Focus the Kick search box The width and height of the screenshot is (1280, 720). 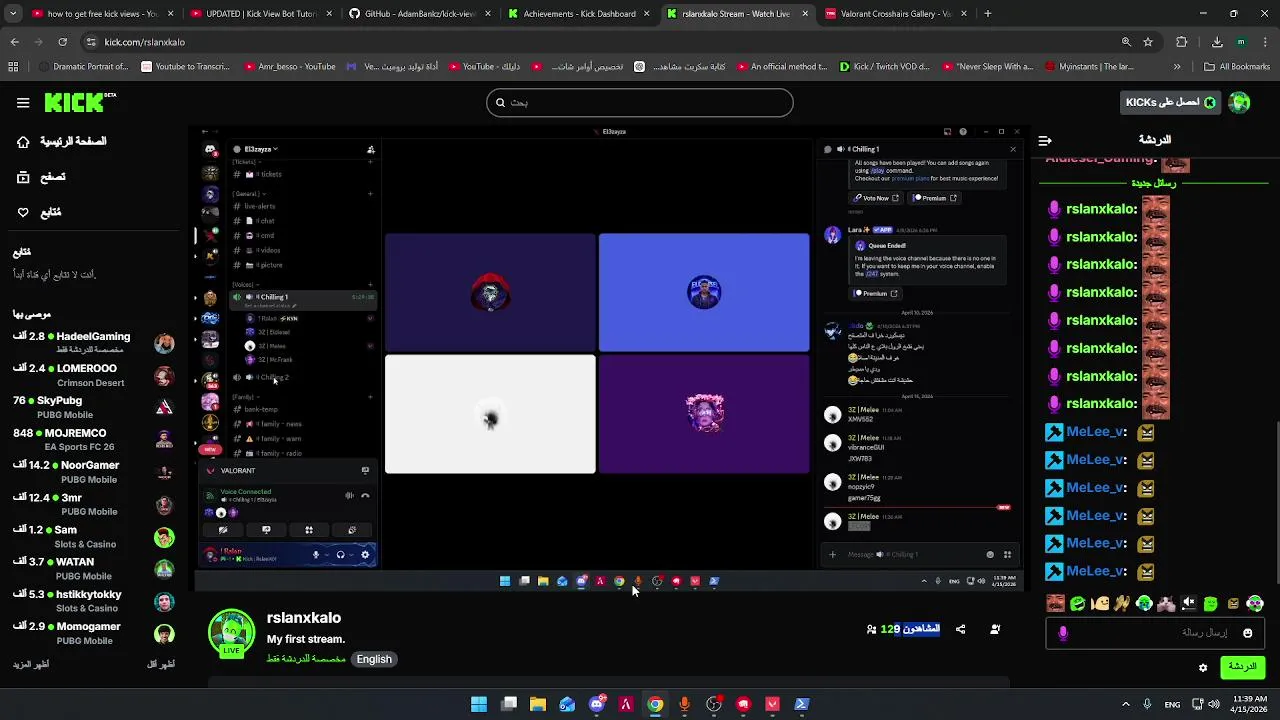[x=640, y=102]
